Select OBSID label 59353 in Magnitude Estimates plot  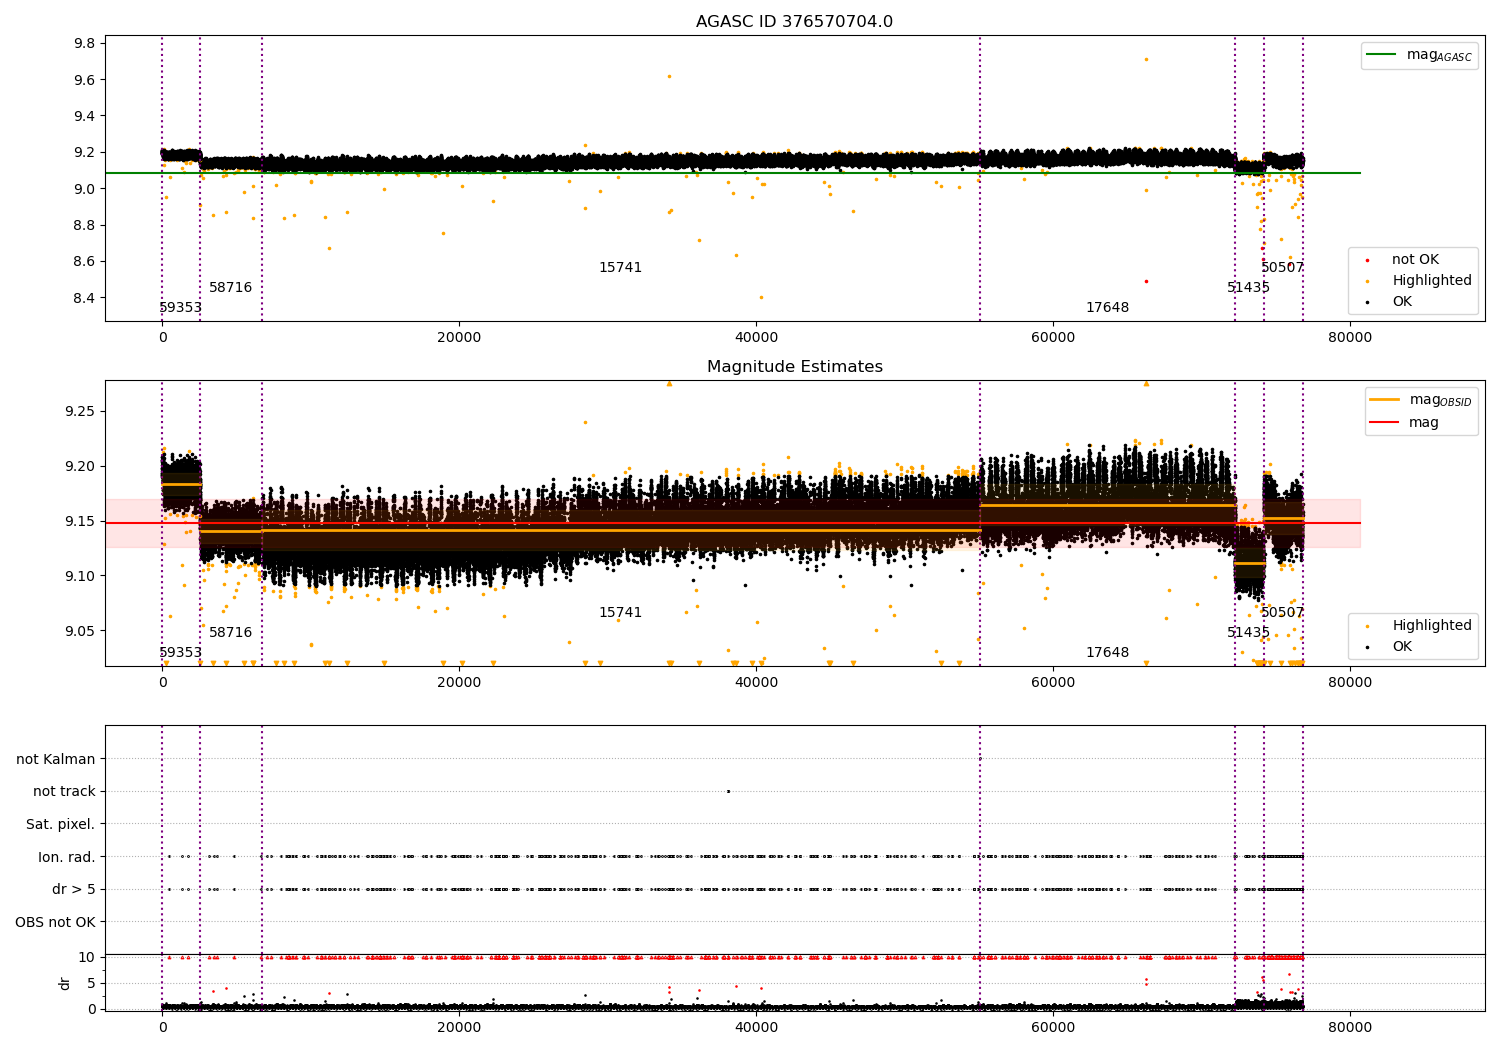(x=180, y=653)
